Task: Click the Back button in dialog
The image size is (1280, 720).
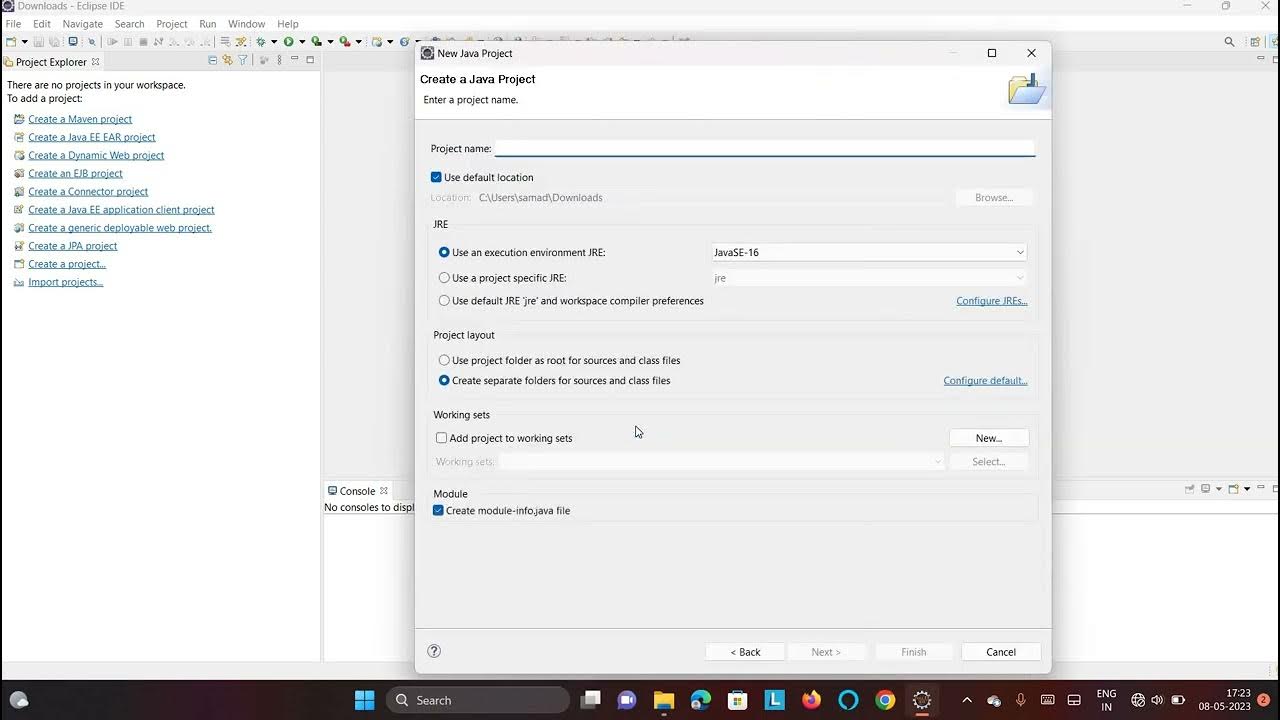Action: [745, 652]
